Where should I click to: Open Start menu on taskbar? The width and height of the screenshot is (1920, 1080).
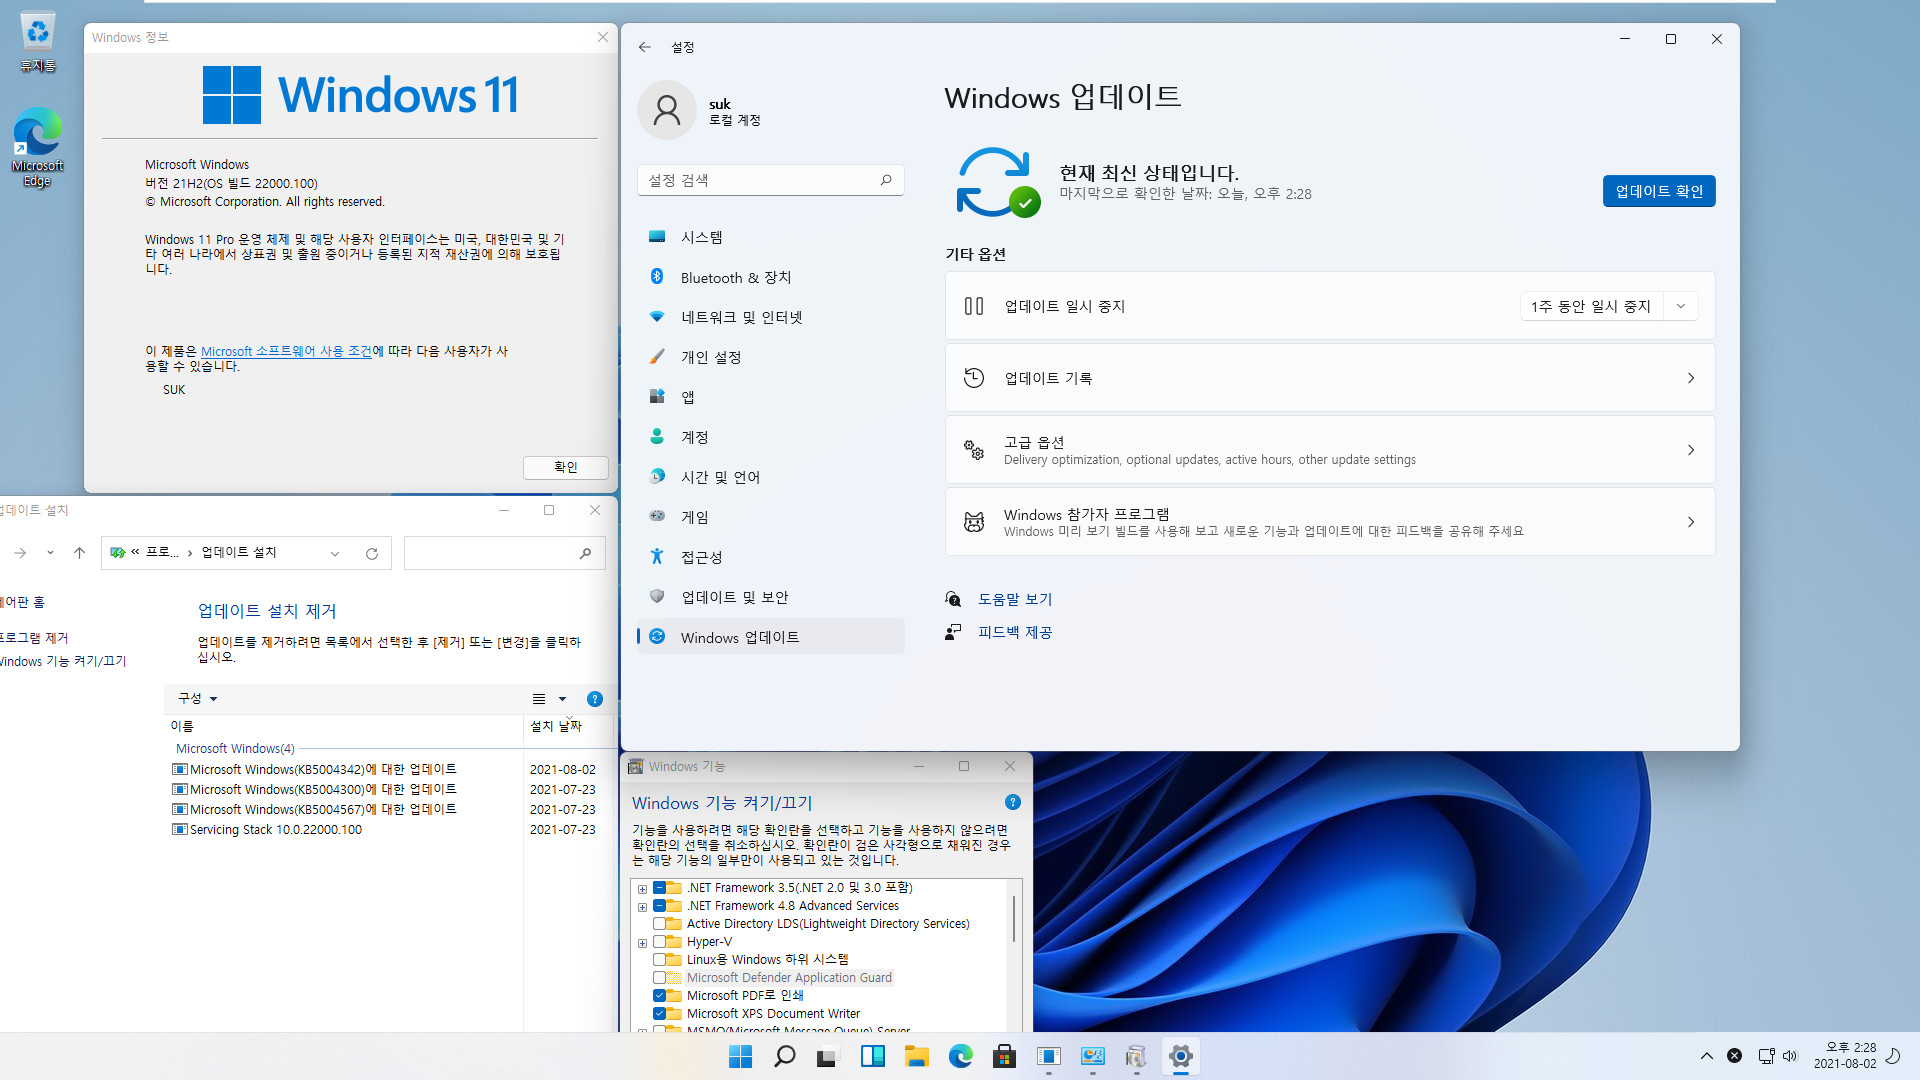pyautogui.click(x=740, y=1056)
